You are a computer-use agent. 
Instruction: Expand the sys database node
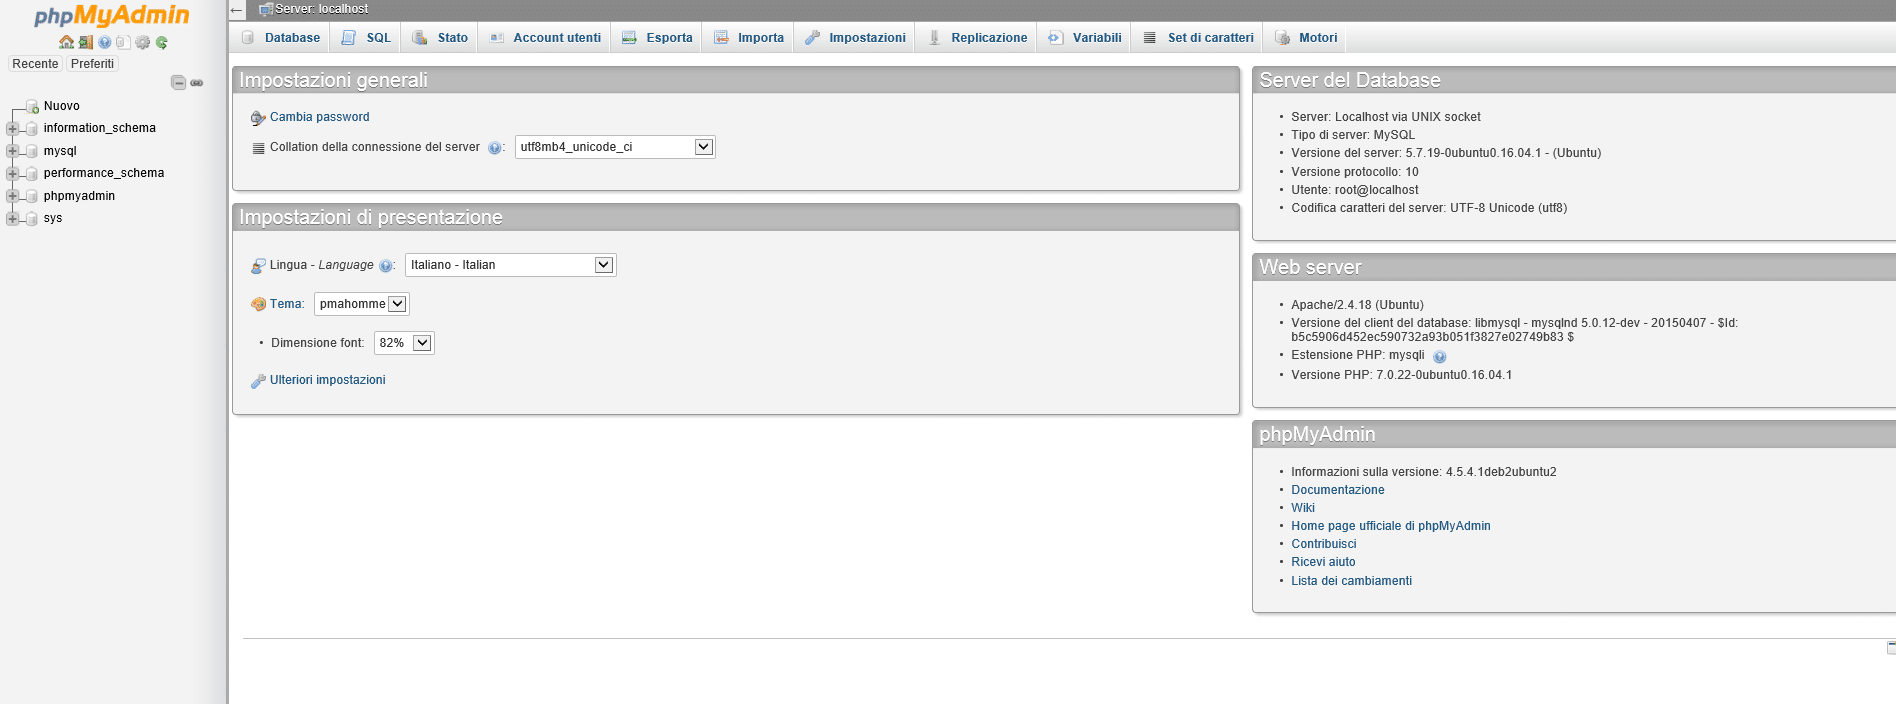(x=12, y=218)
